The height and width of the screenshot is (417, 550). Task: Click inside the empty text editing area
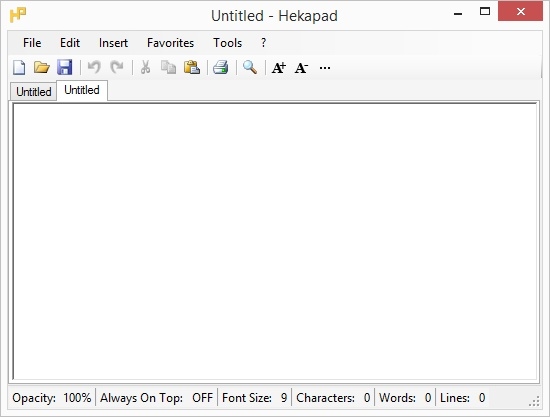pos(275,241)
